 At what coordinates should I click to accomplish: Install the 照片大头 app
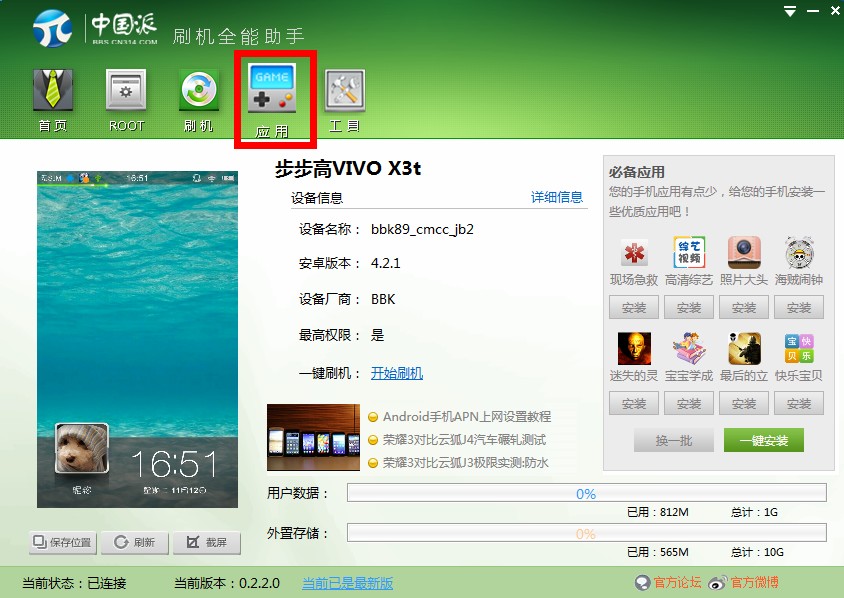tap(744, 307)
